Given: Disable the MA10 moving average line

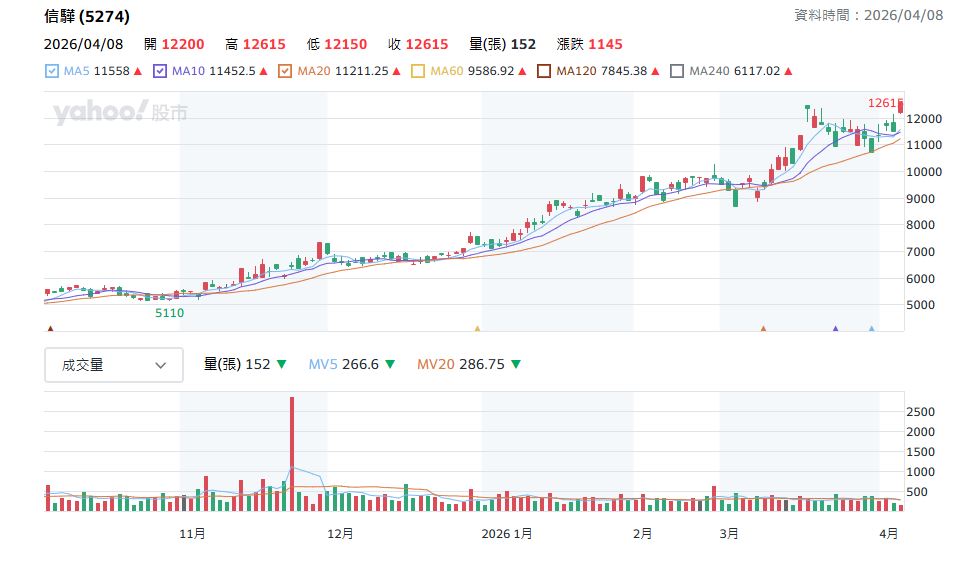Looking at the screenshot, I should (160, 71).
